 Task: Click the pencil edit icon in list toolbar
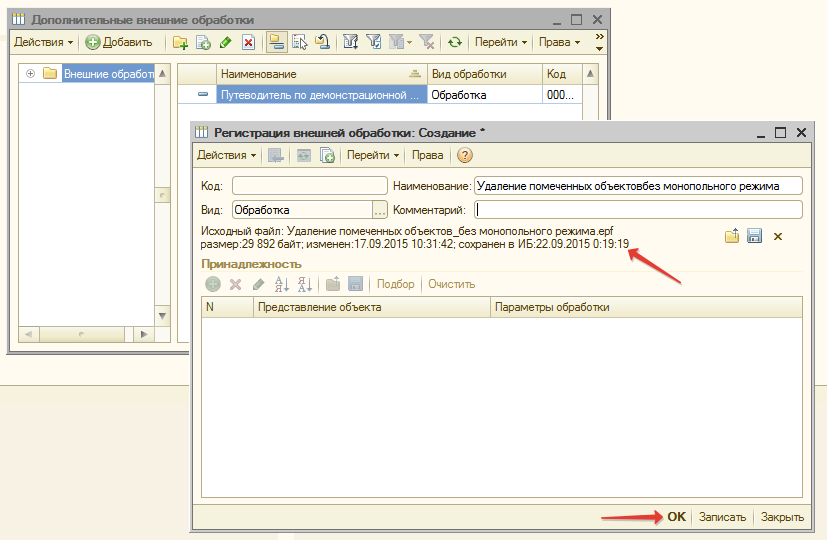[225, 42]
